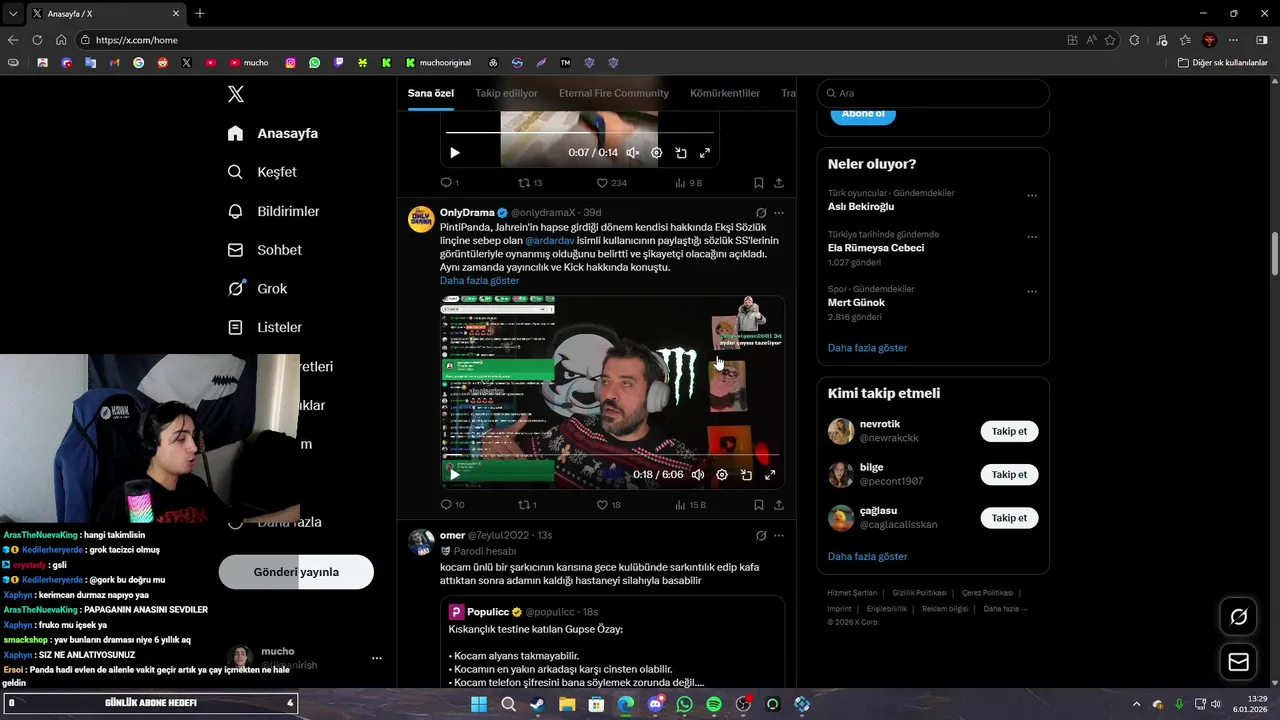The width and height of the screenshot is (1280, 720).
Task: Click picture-in-picture on PintiPanda video
Action: 746,475
